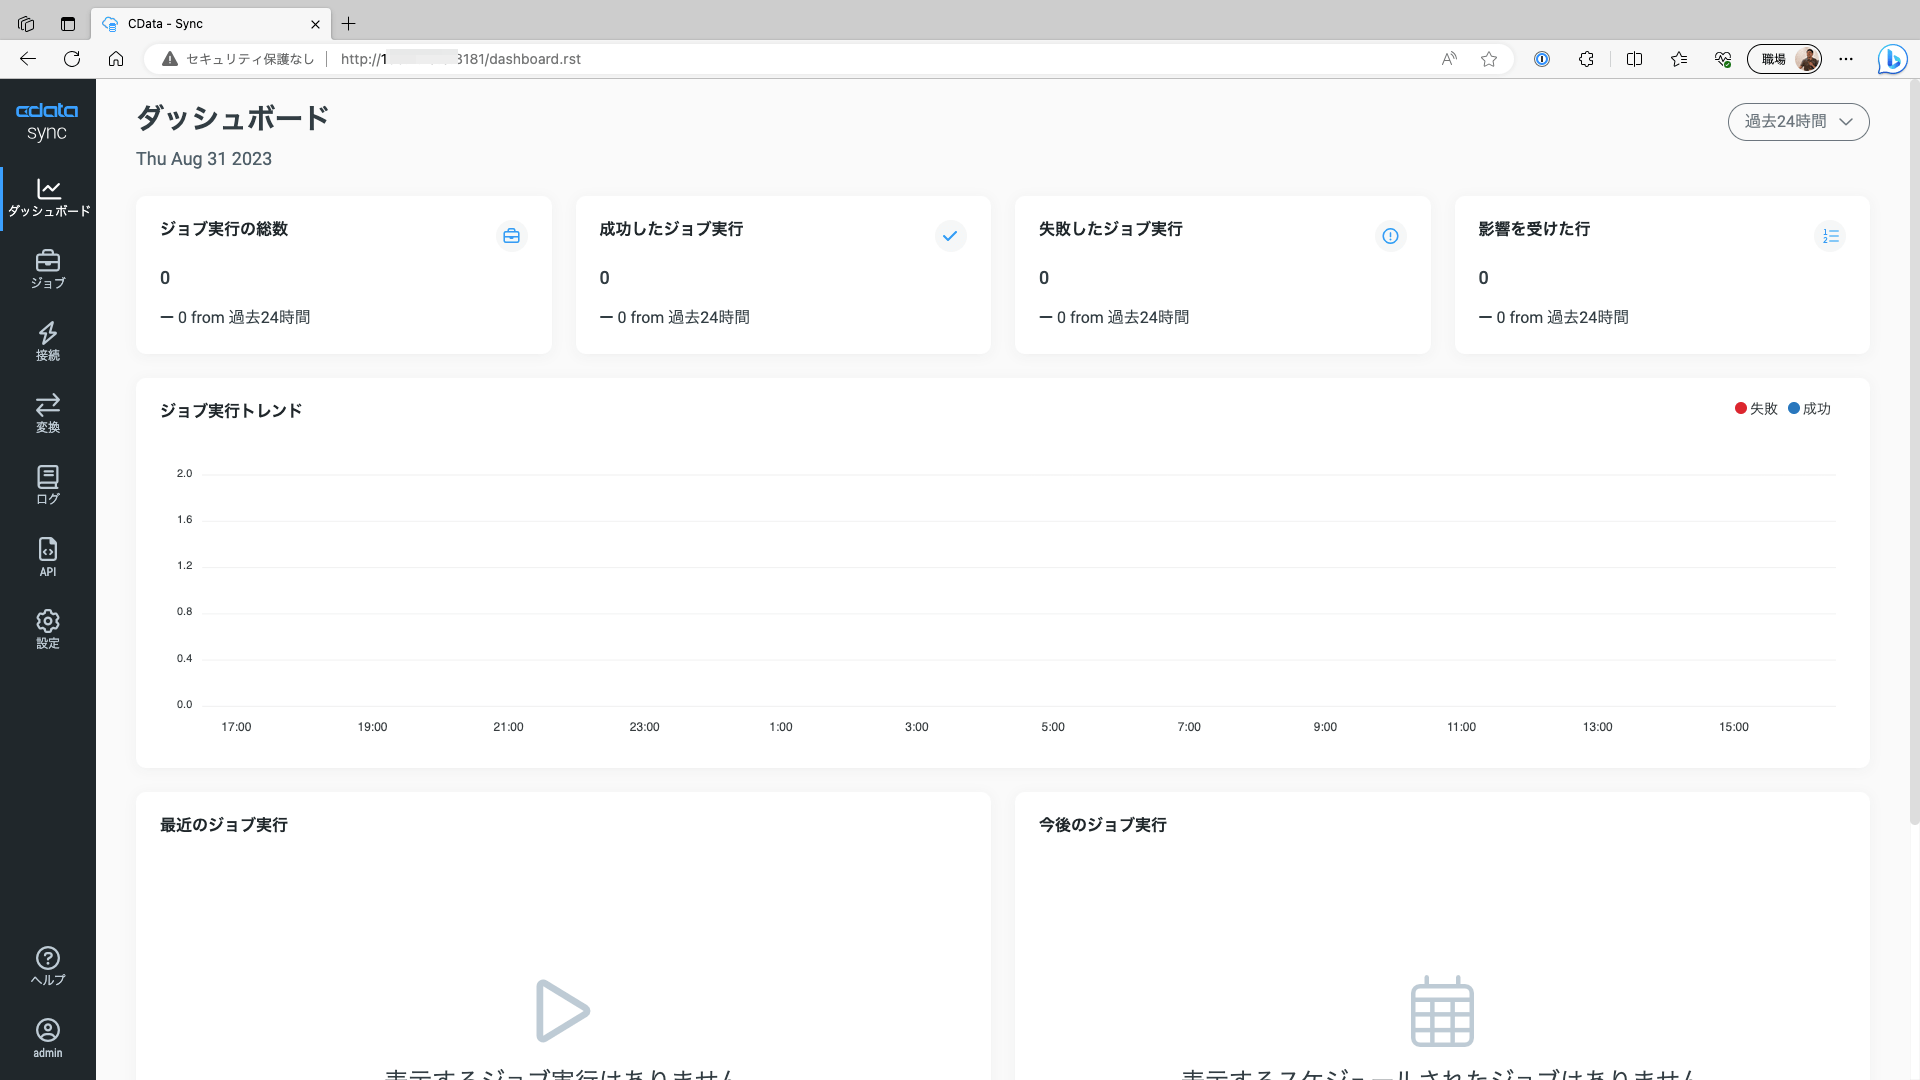Open the browser settings ellipsis menu

click(x=1846, y=59)
